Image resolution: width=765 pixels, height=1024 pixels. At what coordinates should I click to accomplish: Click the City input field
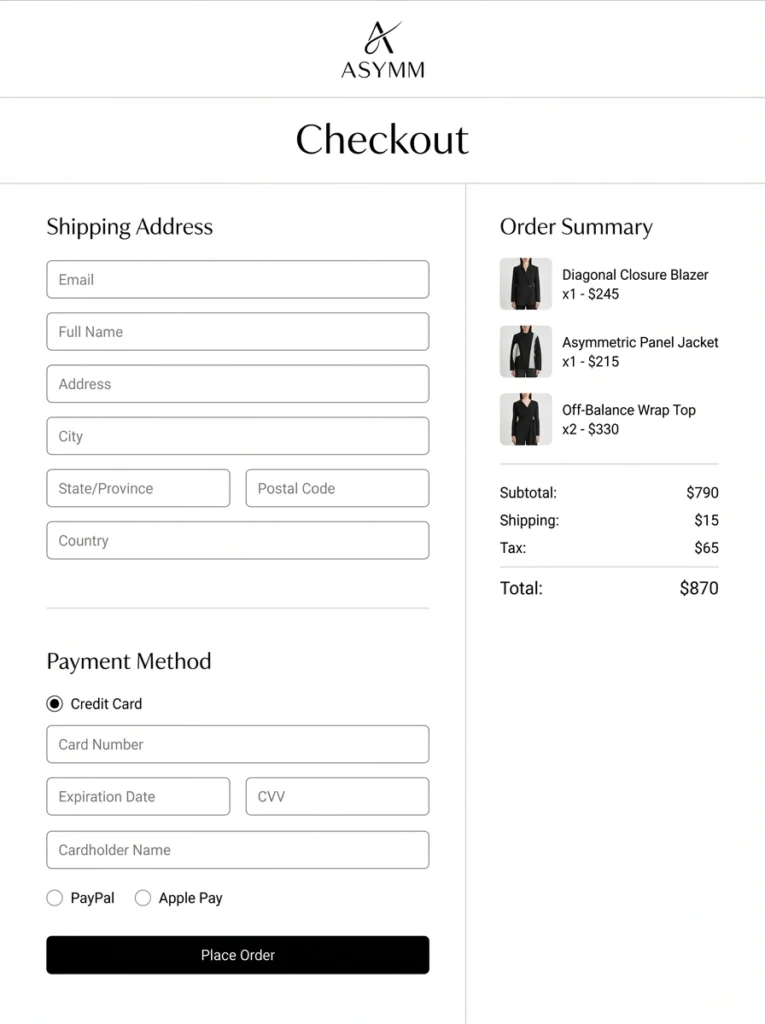(237, 436)
